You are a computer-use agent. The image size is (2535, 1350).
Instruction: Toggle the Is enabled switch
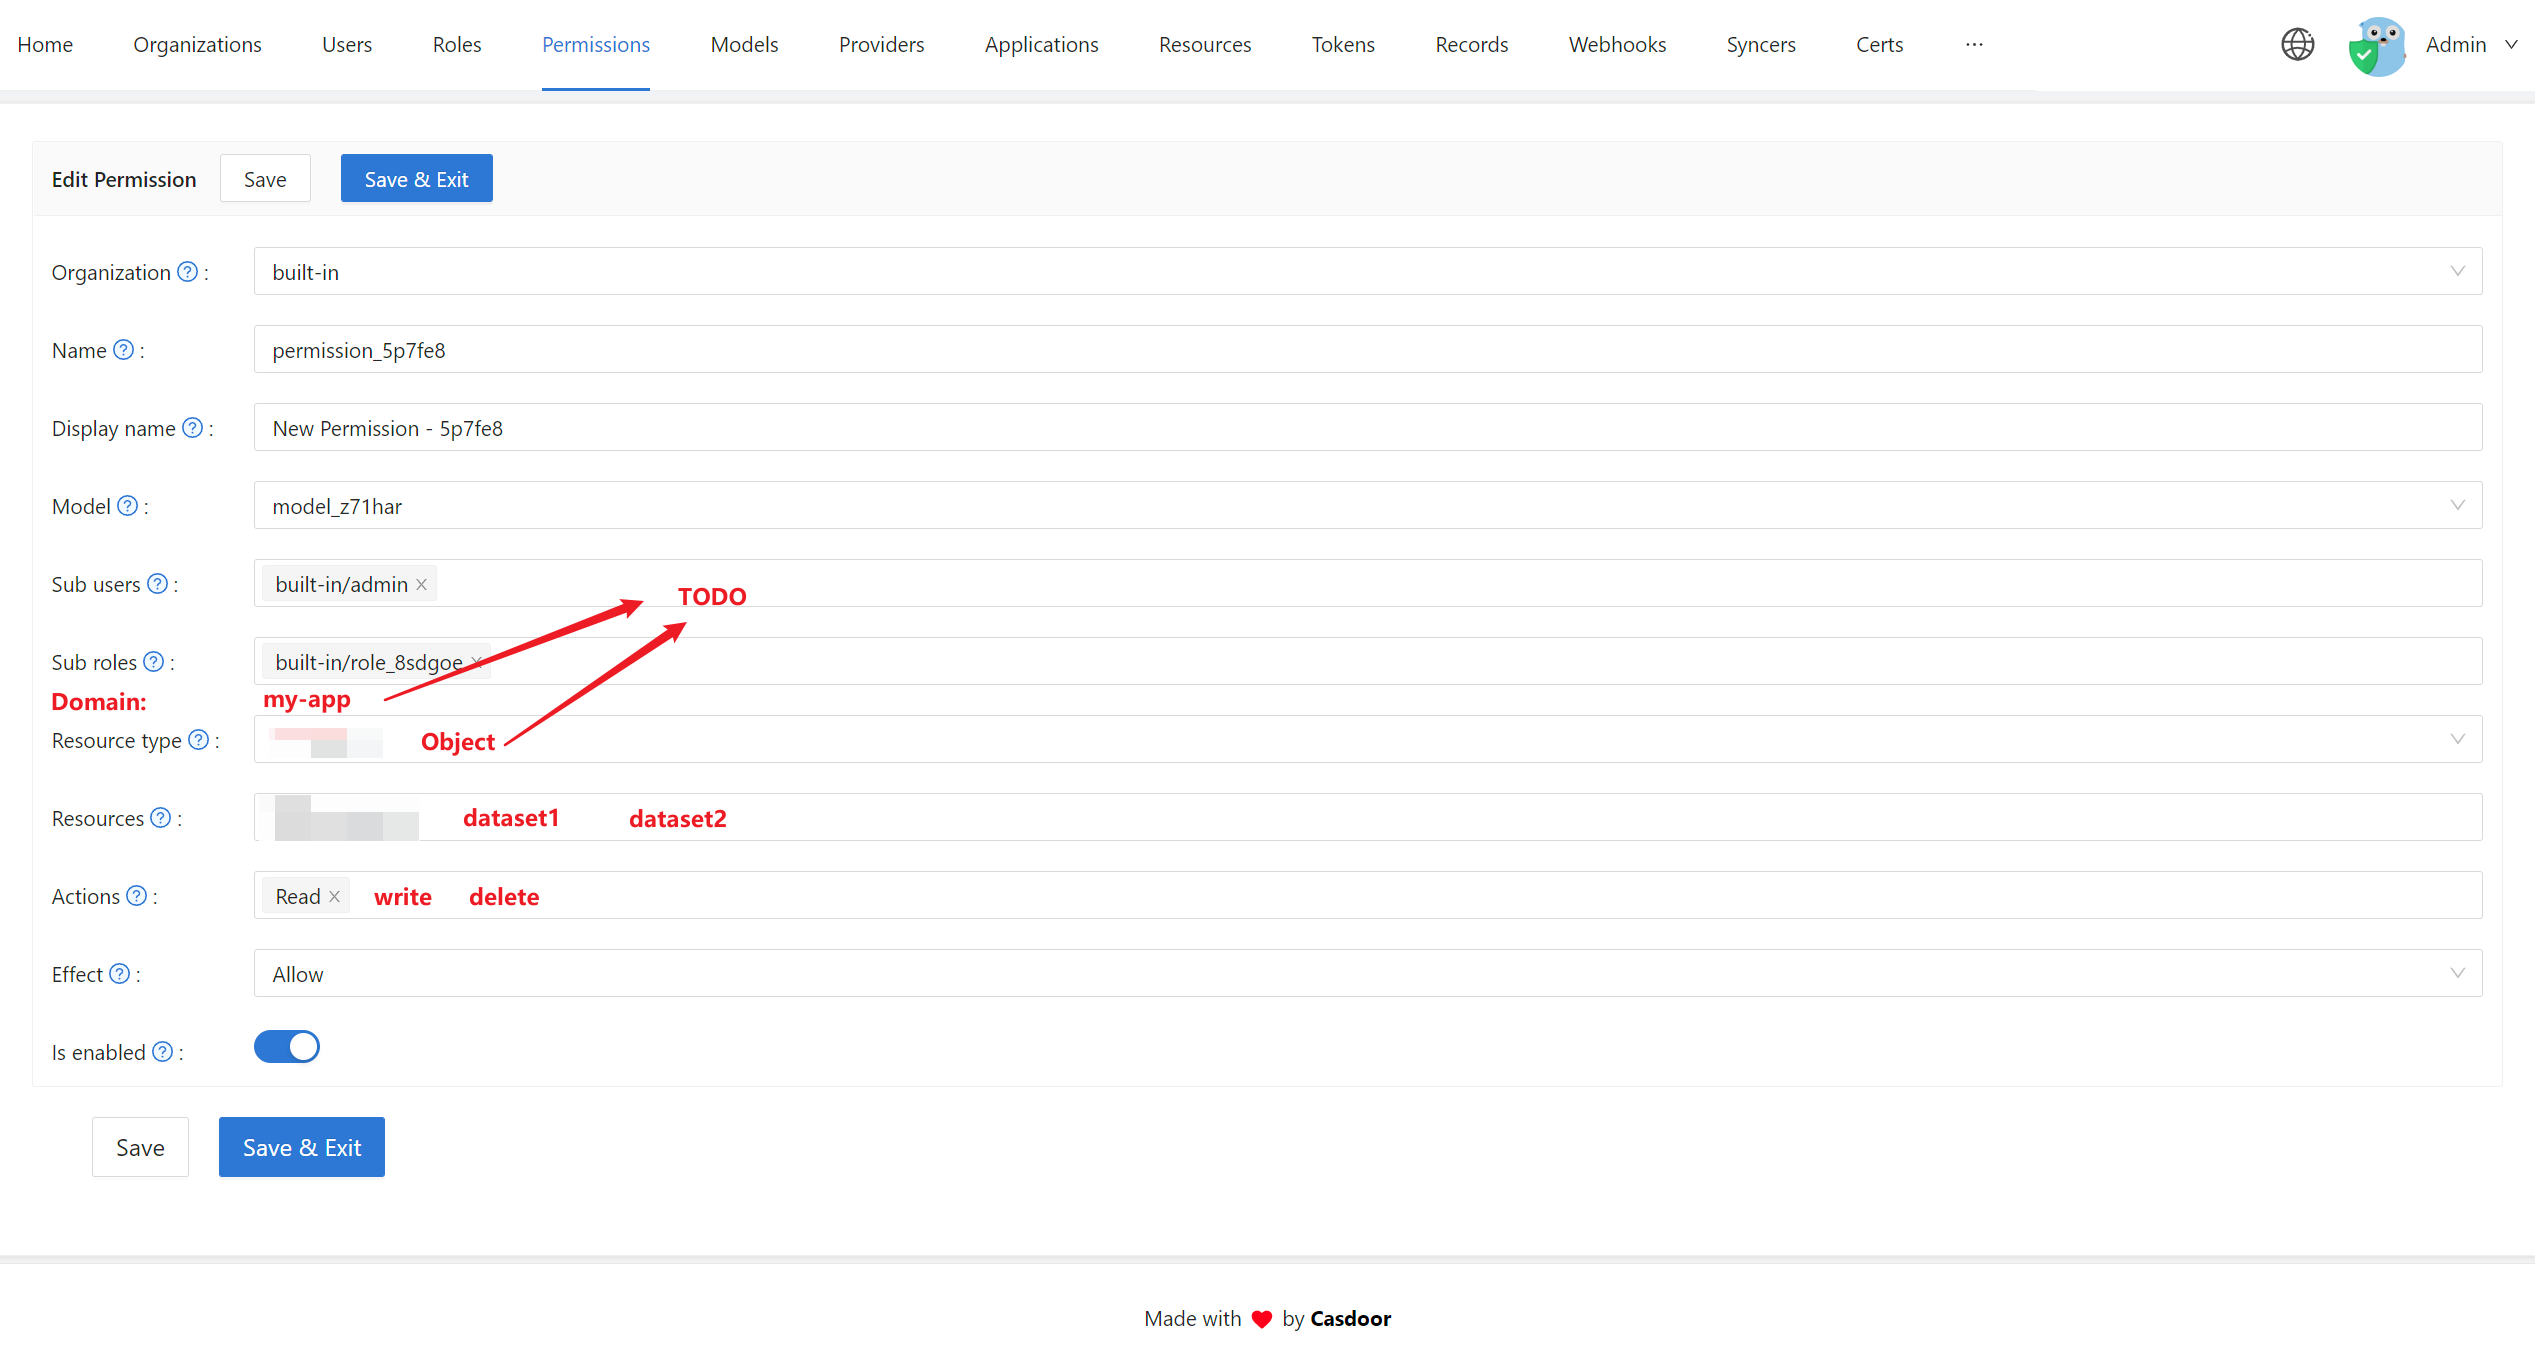[287, 1047]
